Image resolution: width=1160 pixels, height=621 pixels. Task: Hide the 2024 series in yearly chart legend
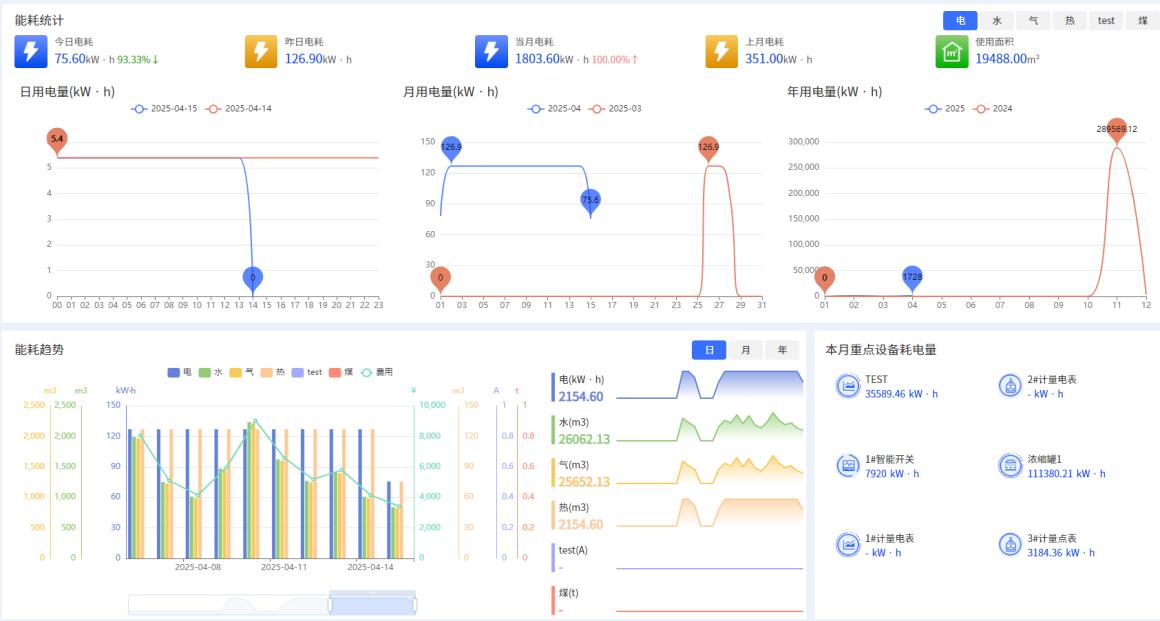click(992, 108)
